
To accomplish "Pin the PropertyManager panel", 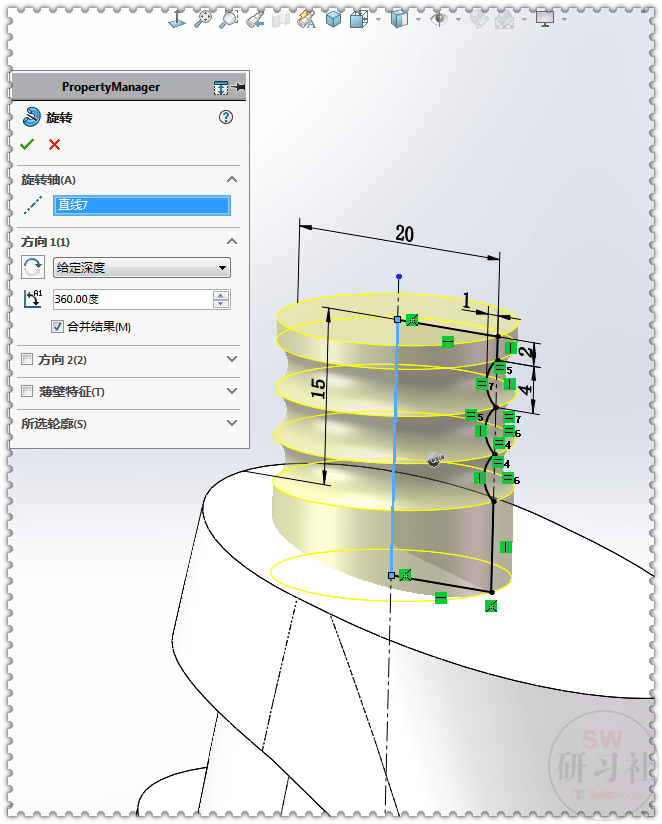I will 239,88.
